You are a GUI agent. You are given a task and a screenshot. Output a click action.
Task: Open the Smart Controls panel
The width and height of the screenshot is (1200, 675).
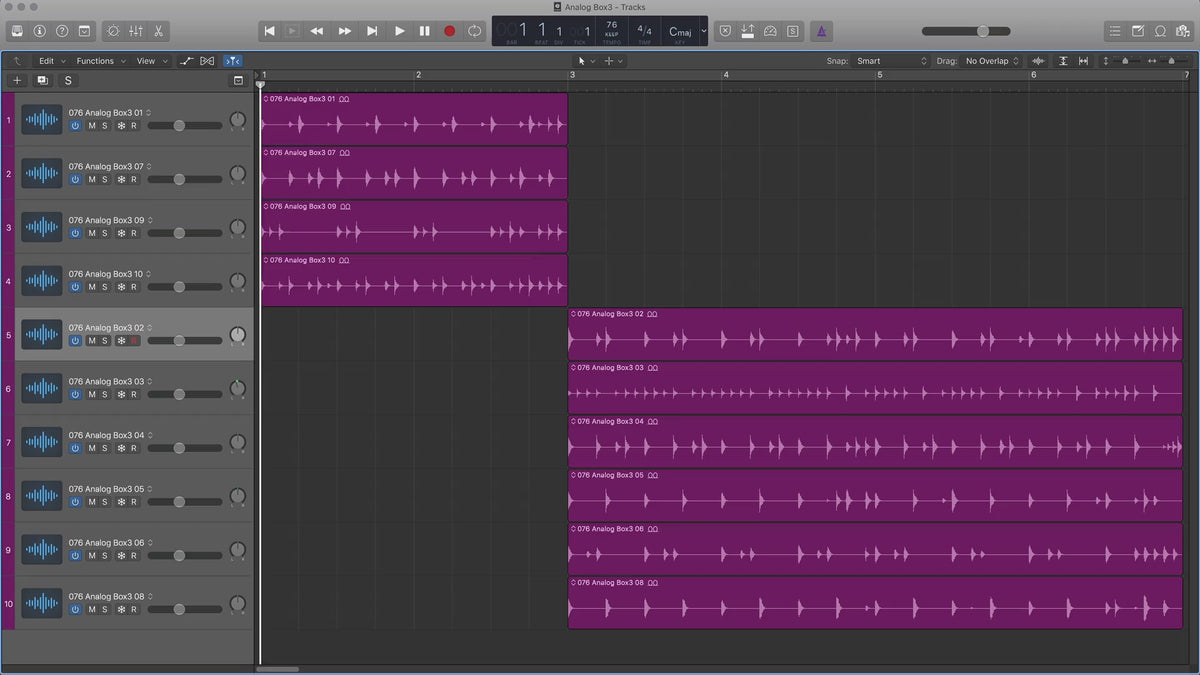(x=112, y=31)
